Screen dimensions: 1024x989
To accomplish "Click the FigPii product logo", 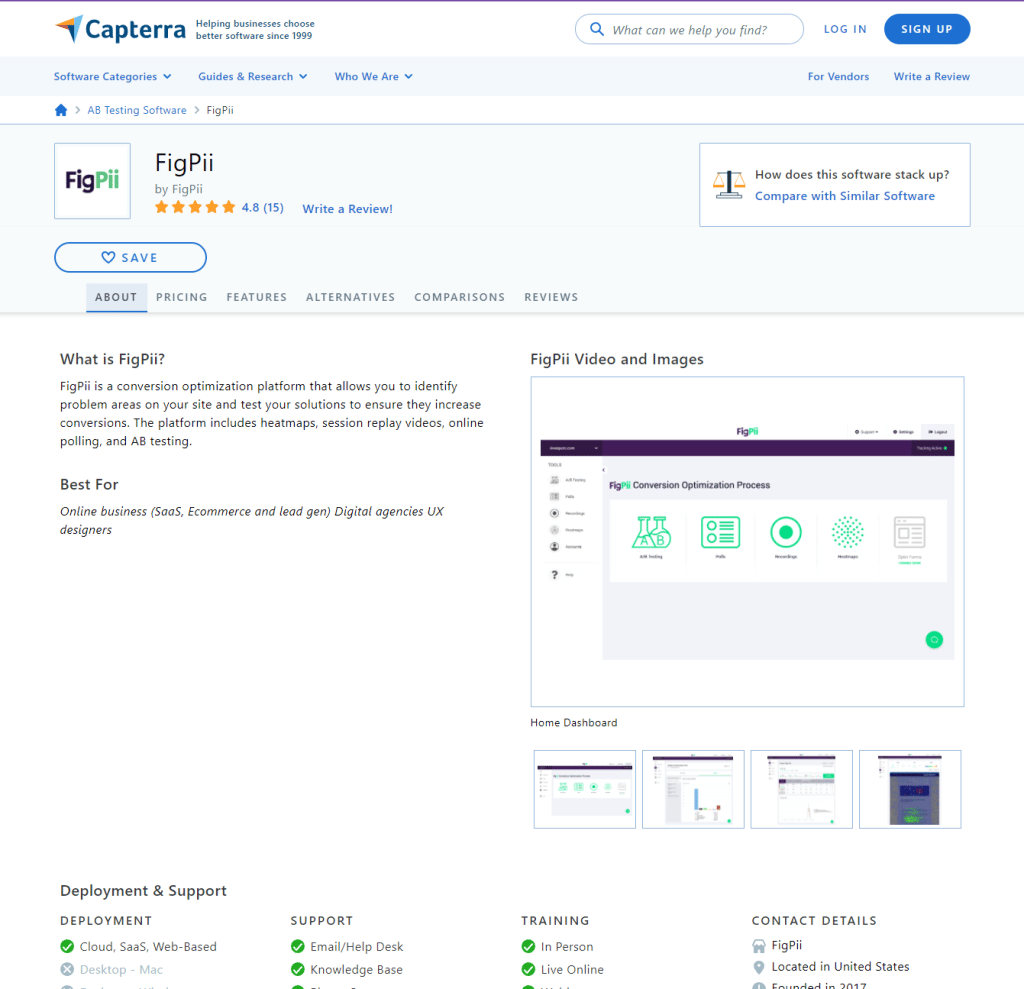I will point(92,181).
